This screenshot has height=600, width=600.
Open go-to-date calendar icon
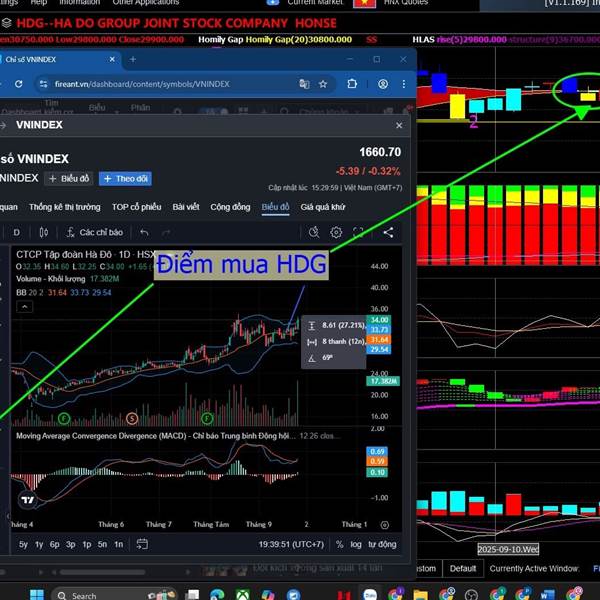coord(142,544)
